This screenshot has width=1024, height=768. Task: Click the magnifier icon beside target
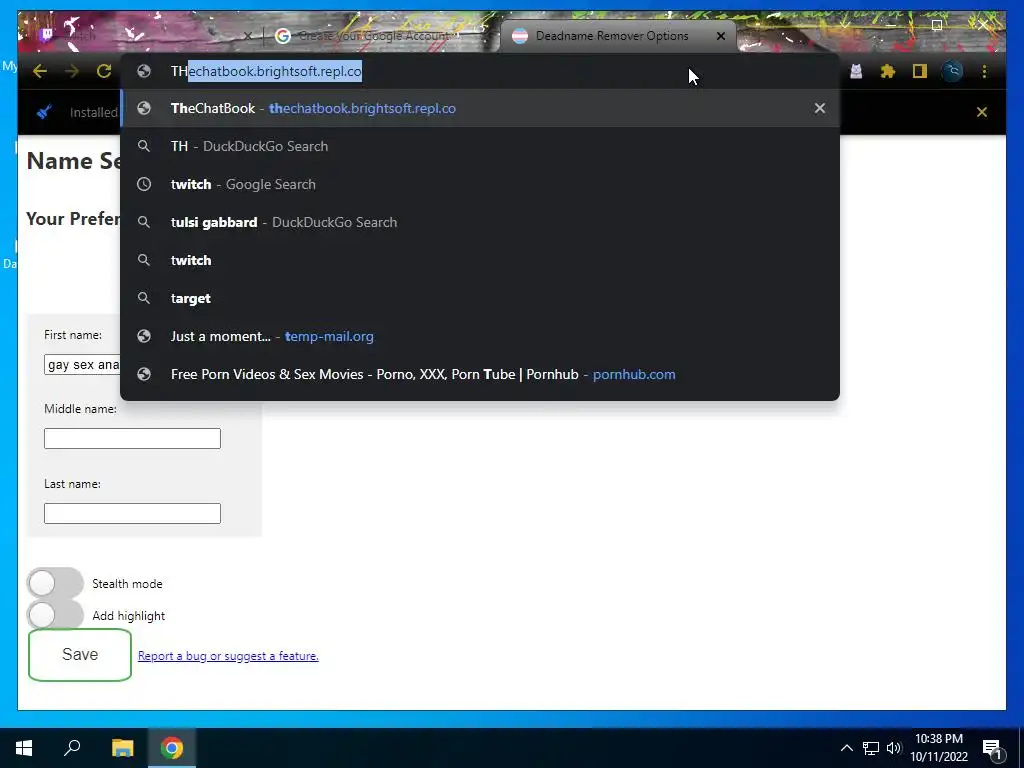(x=144, y=298)
